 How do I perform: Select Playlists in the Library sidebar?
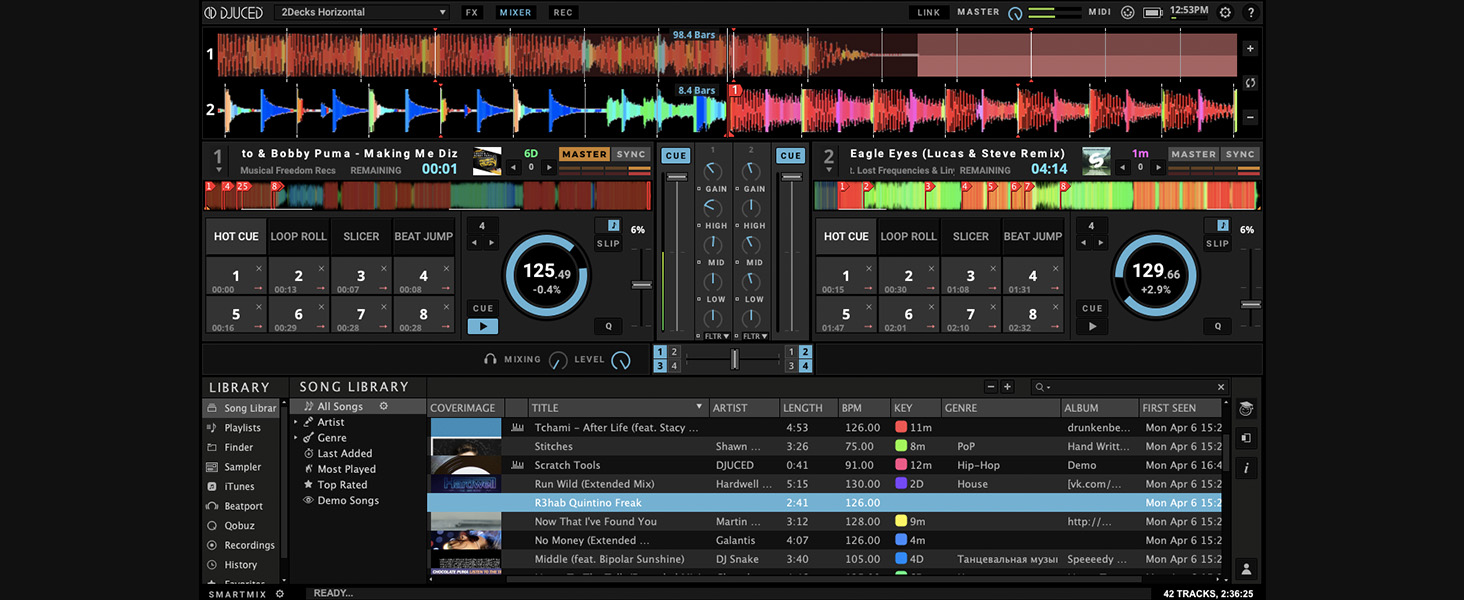[x=242, y=428]
